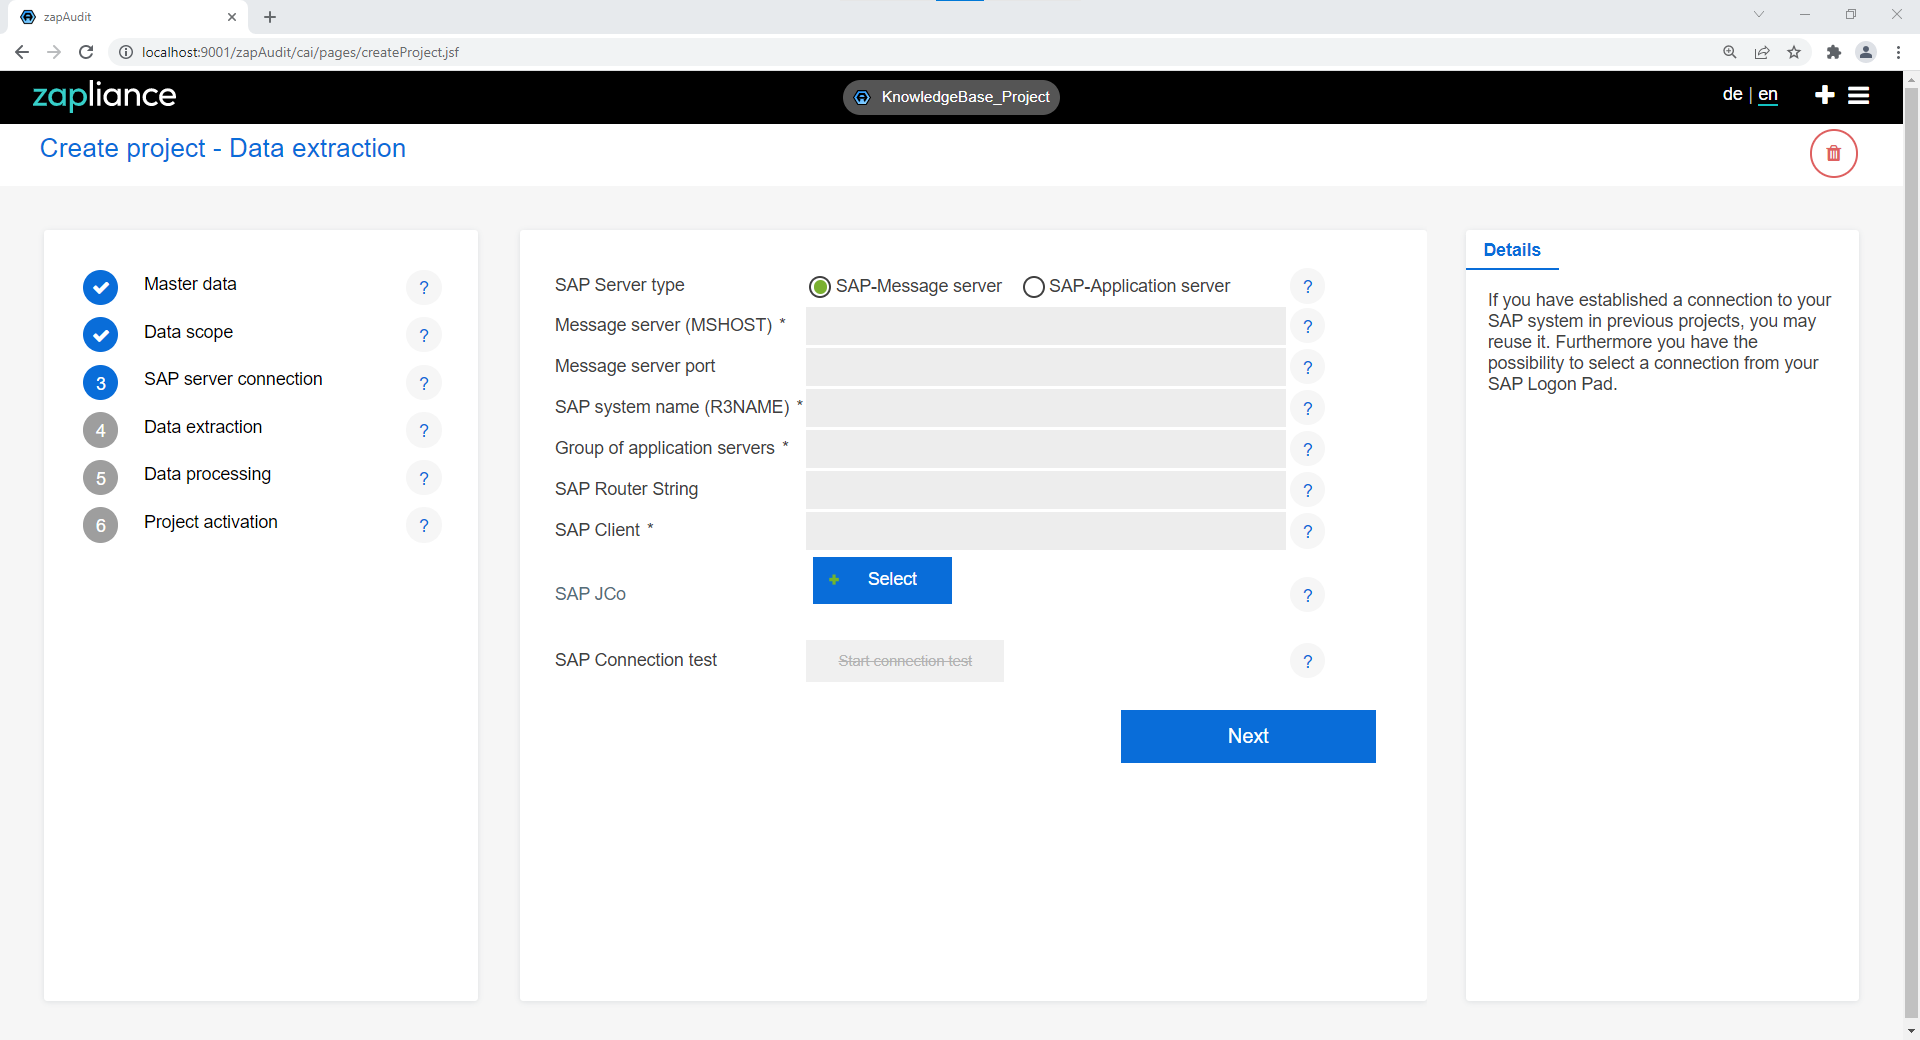Go to Data scope step

click(x=188, y=332)
